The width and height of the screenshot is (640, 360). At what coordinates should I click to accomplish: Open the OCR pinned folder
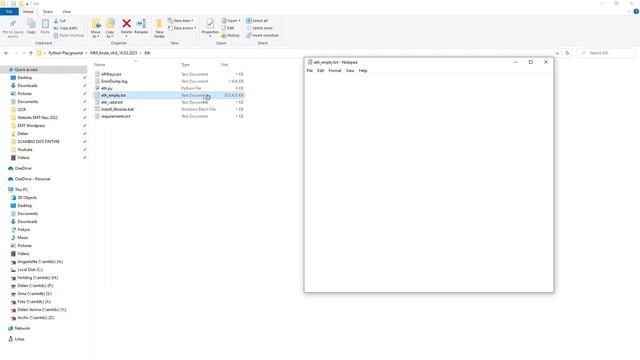tap(22, 109)
